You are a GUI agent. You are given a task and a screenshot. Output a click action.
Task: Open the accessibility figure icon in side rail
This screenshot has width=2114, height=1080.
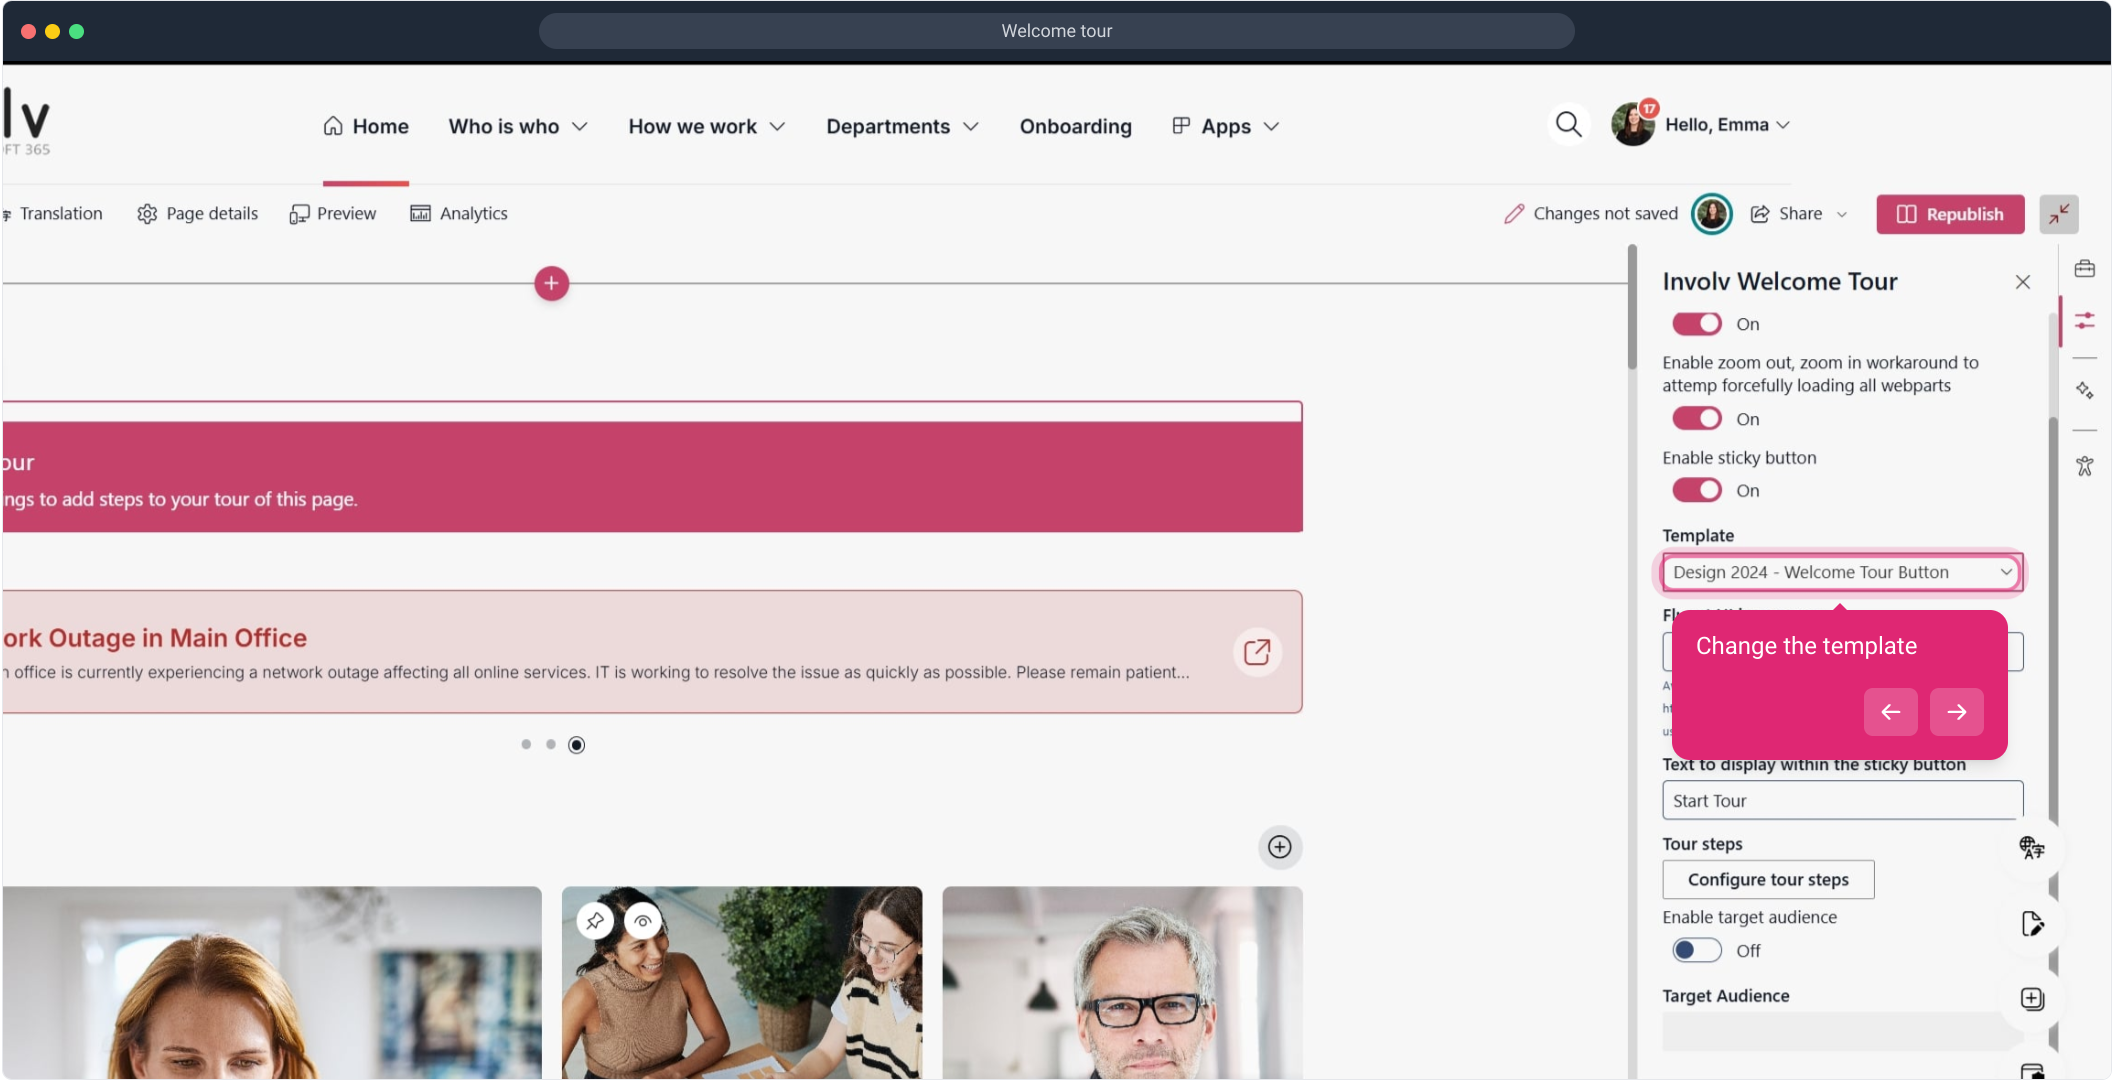pos(2084,466)
